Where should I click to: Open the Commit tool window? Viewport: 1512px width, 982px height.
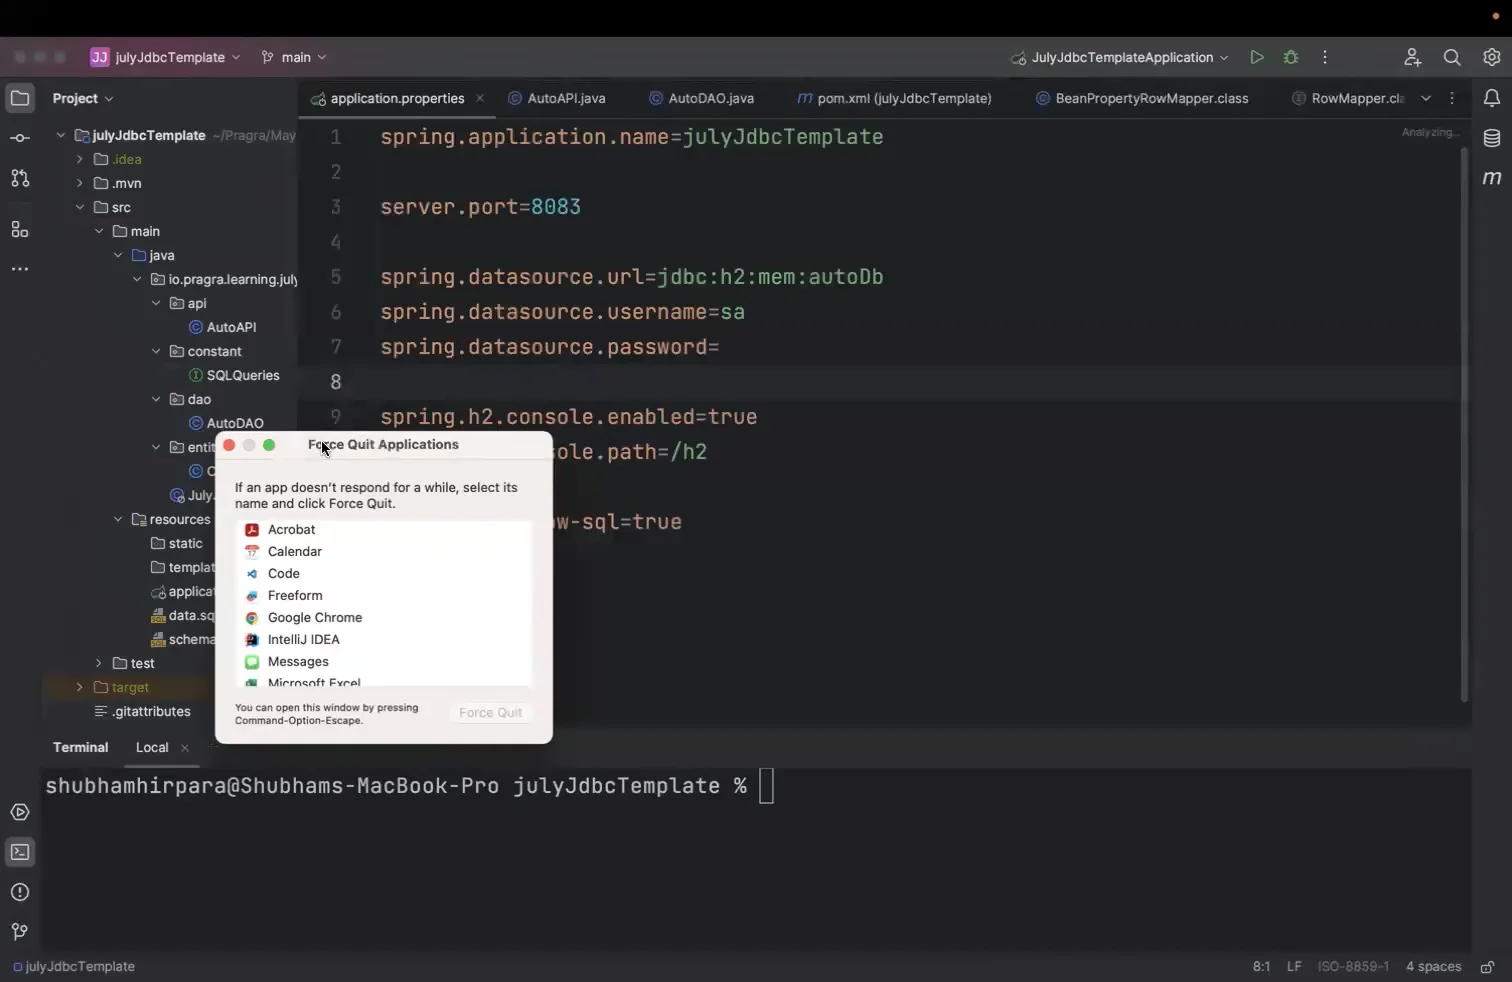point(20,138)
